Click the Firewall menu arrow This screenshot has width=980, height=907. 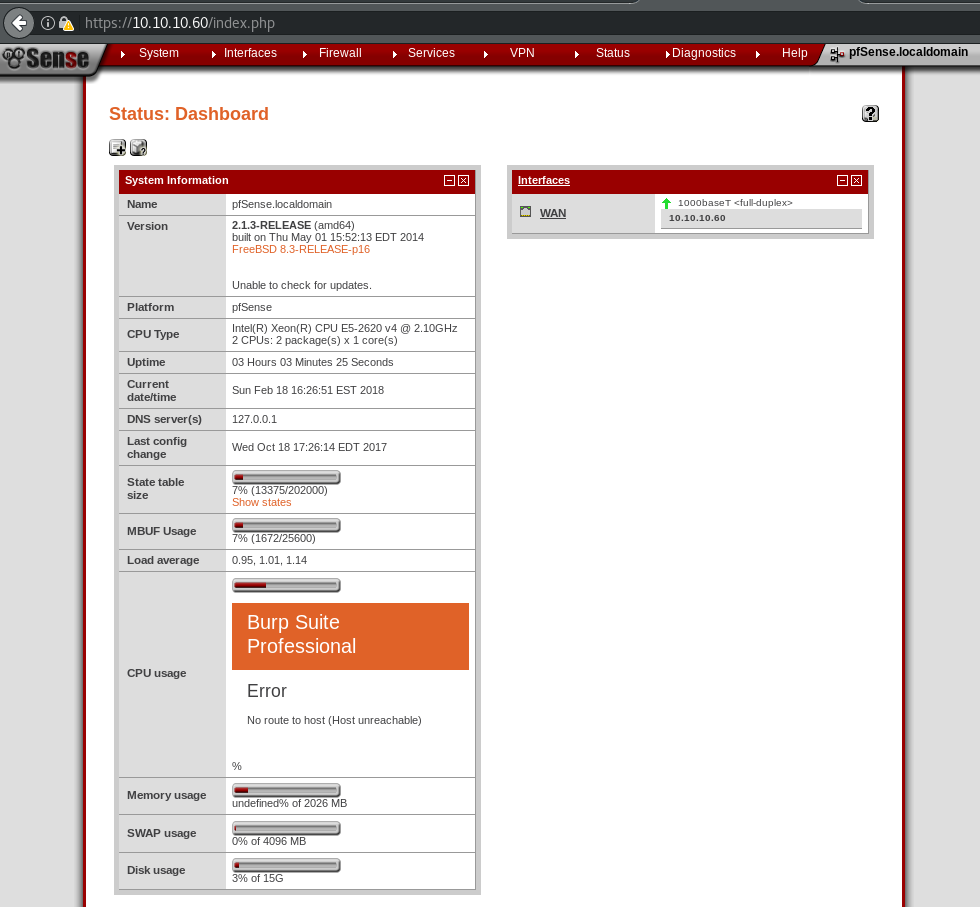coord(305,54)
